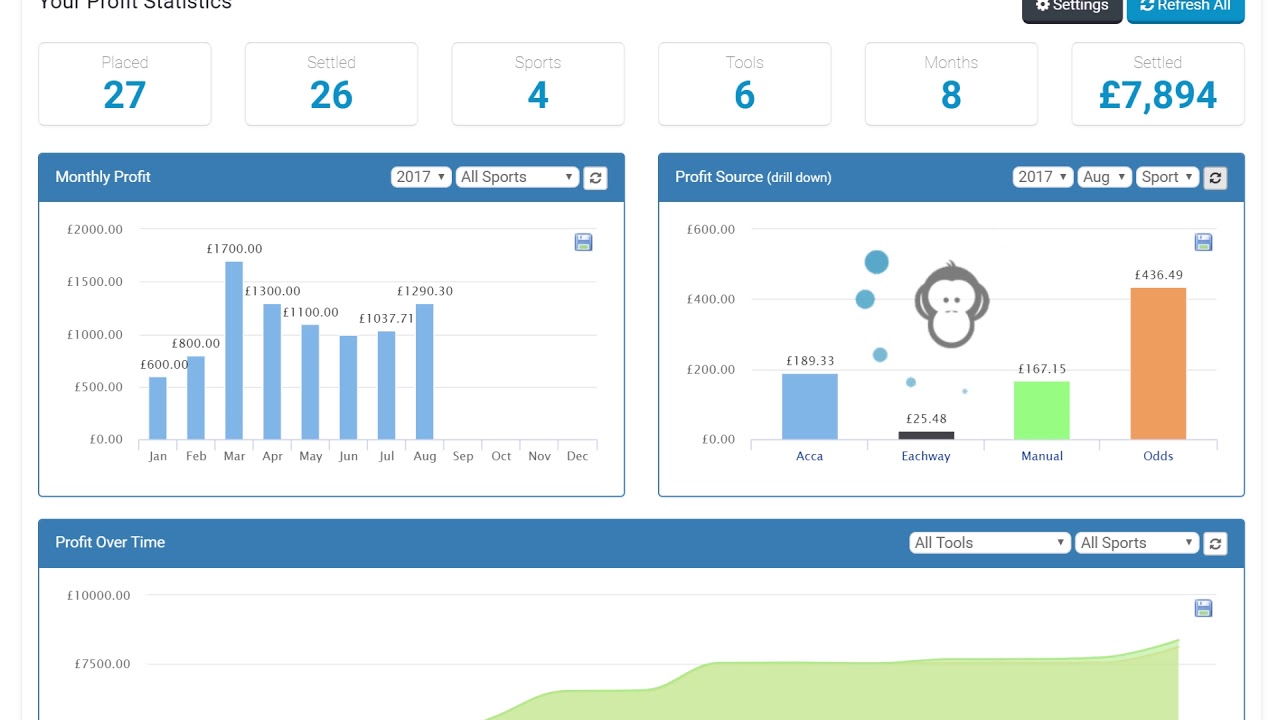This screenshot has height=720, width=1280.
Task: Click the Refresh All button
Action: click(x=1185, y=7)
